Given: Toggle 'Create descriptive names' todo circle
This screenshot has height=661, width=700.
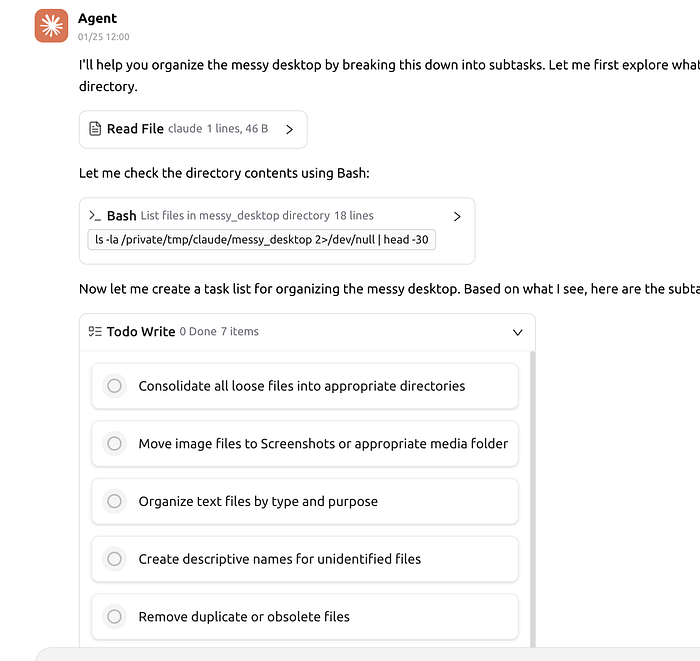Looking at the screenshot, I should [x=114, y=559].
